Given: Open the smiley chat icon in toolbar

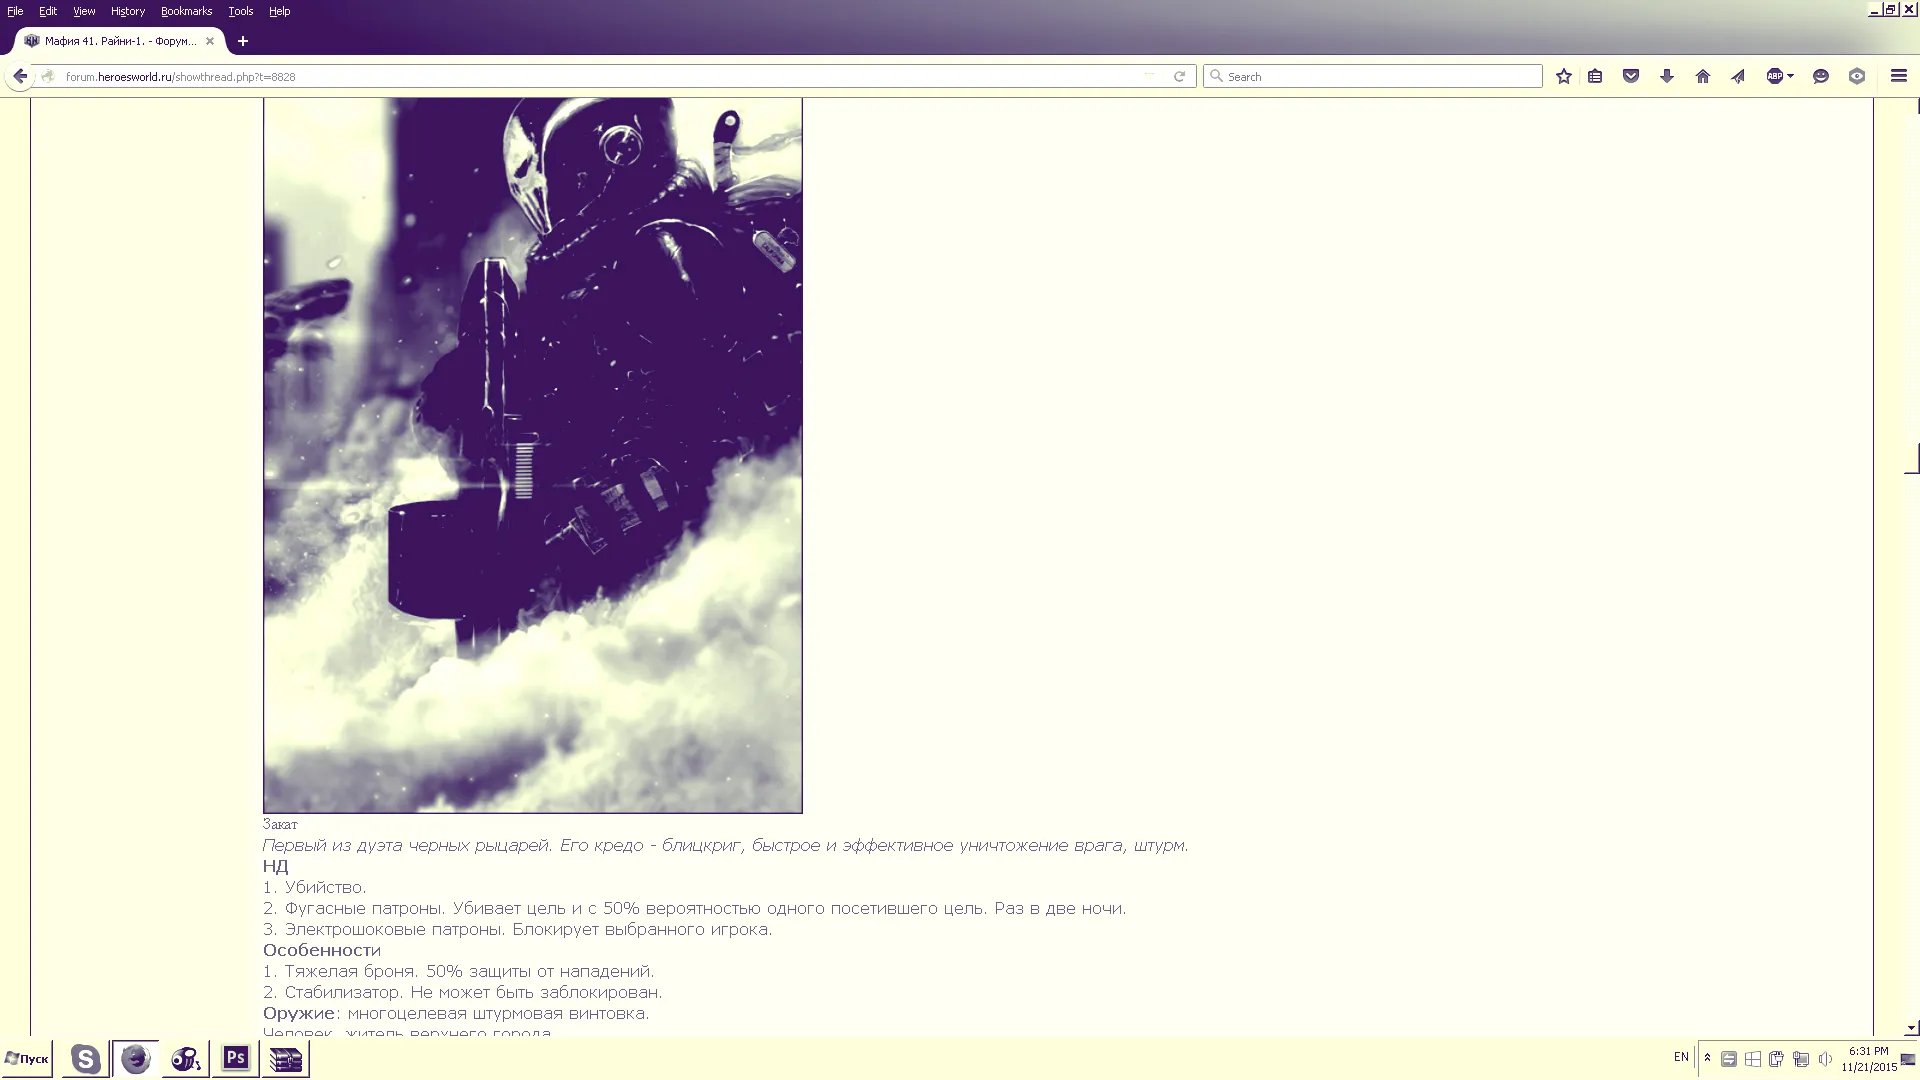Looking at the screenshot, I should 1821,76.
